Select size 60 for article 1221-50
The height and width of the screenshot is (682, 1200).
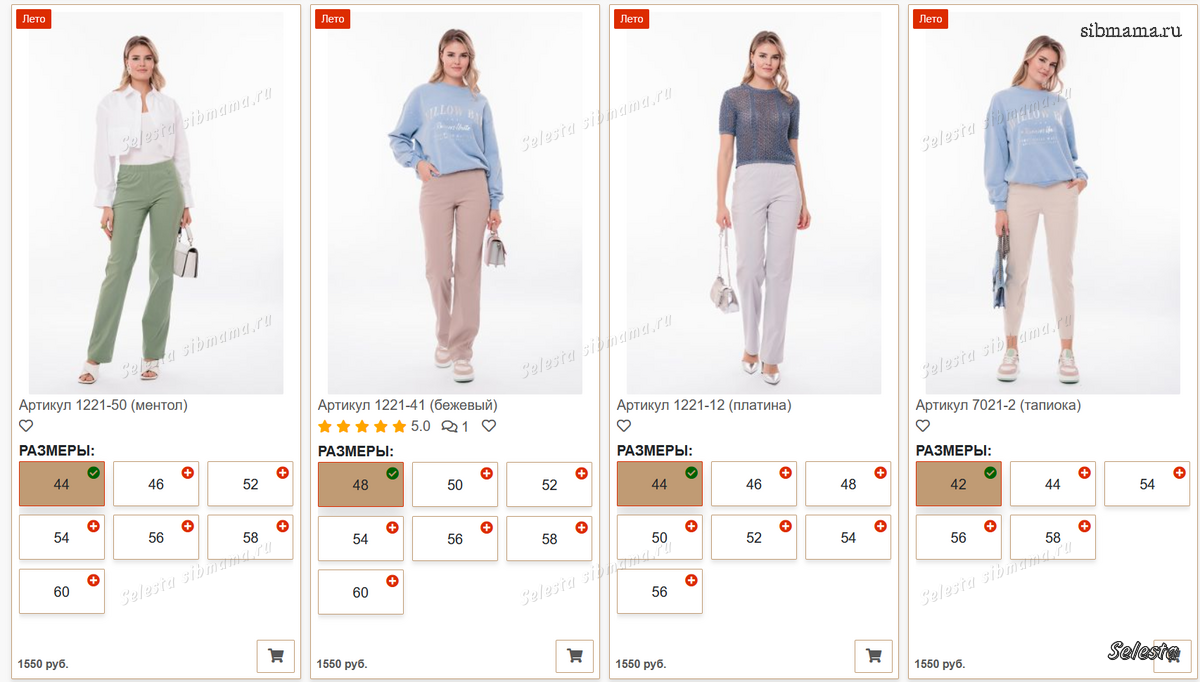click(x=62, y=591)
